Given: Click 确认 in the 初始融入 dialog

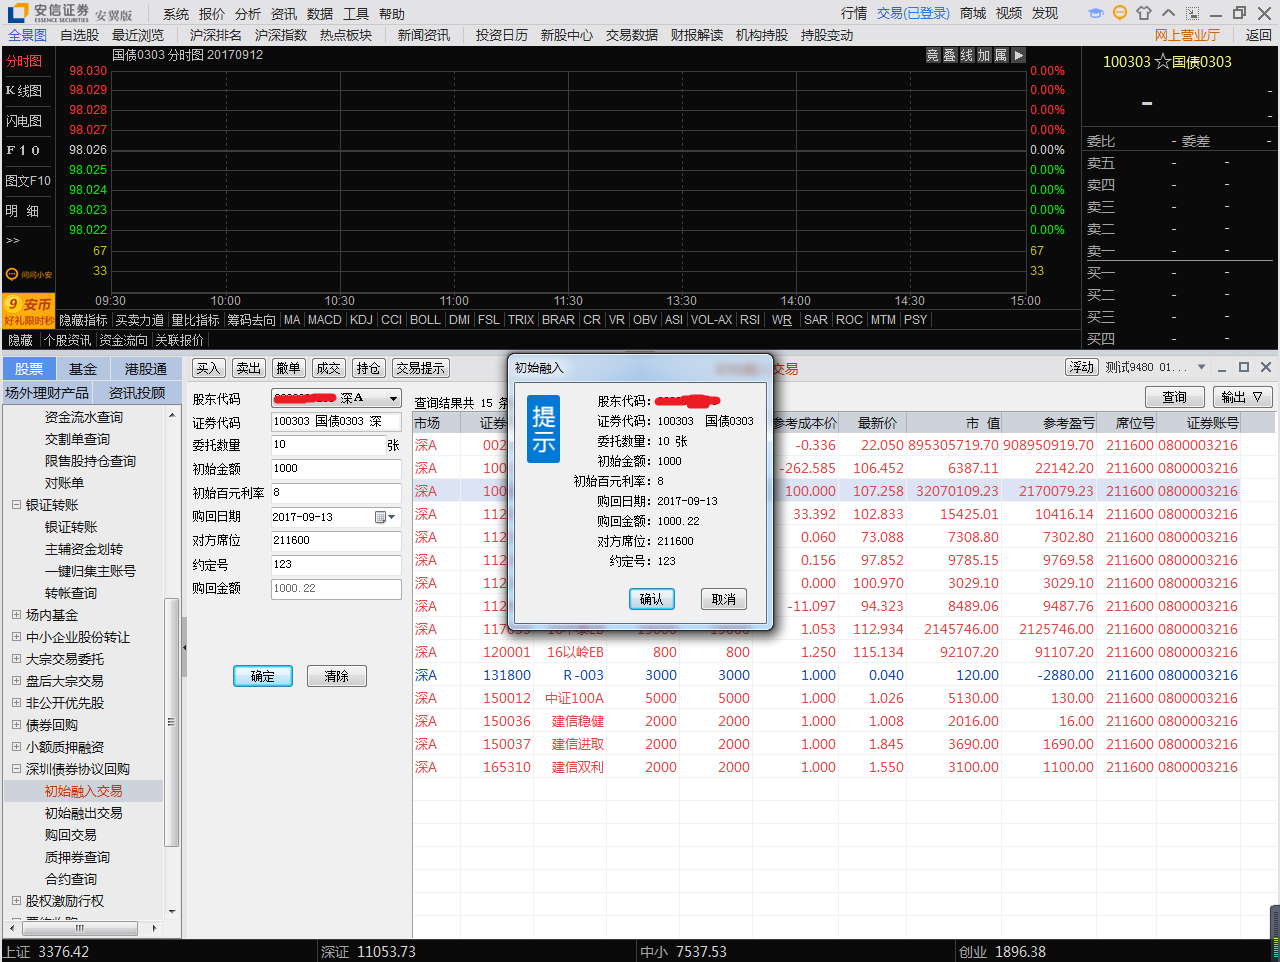Looking at the screenshot, I should click(x=652, y=599).
